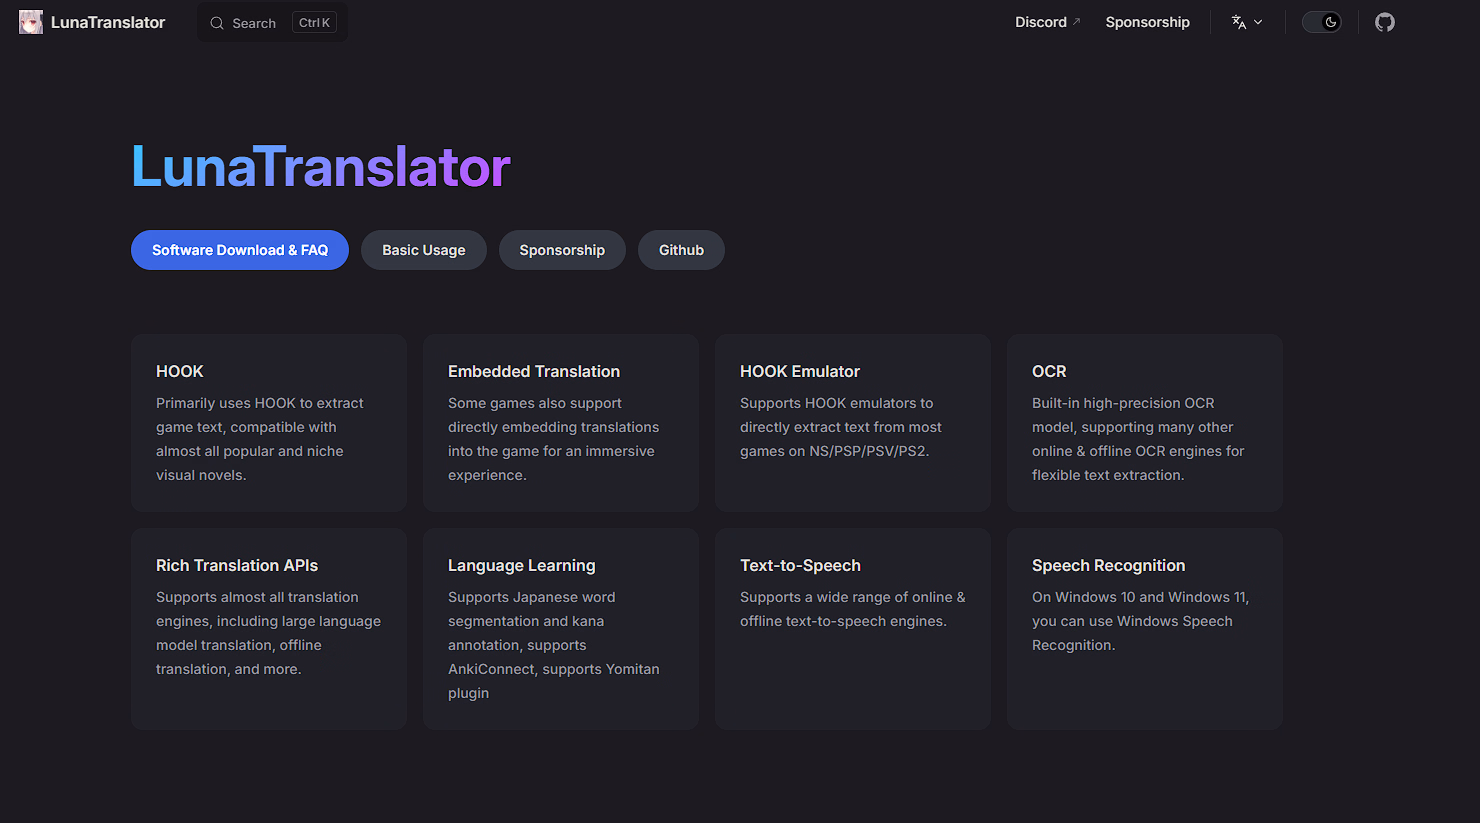Open the Discord navigation link
This screenshot has width=1480, height=823.
click(x=1040, y=22)
